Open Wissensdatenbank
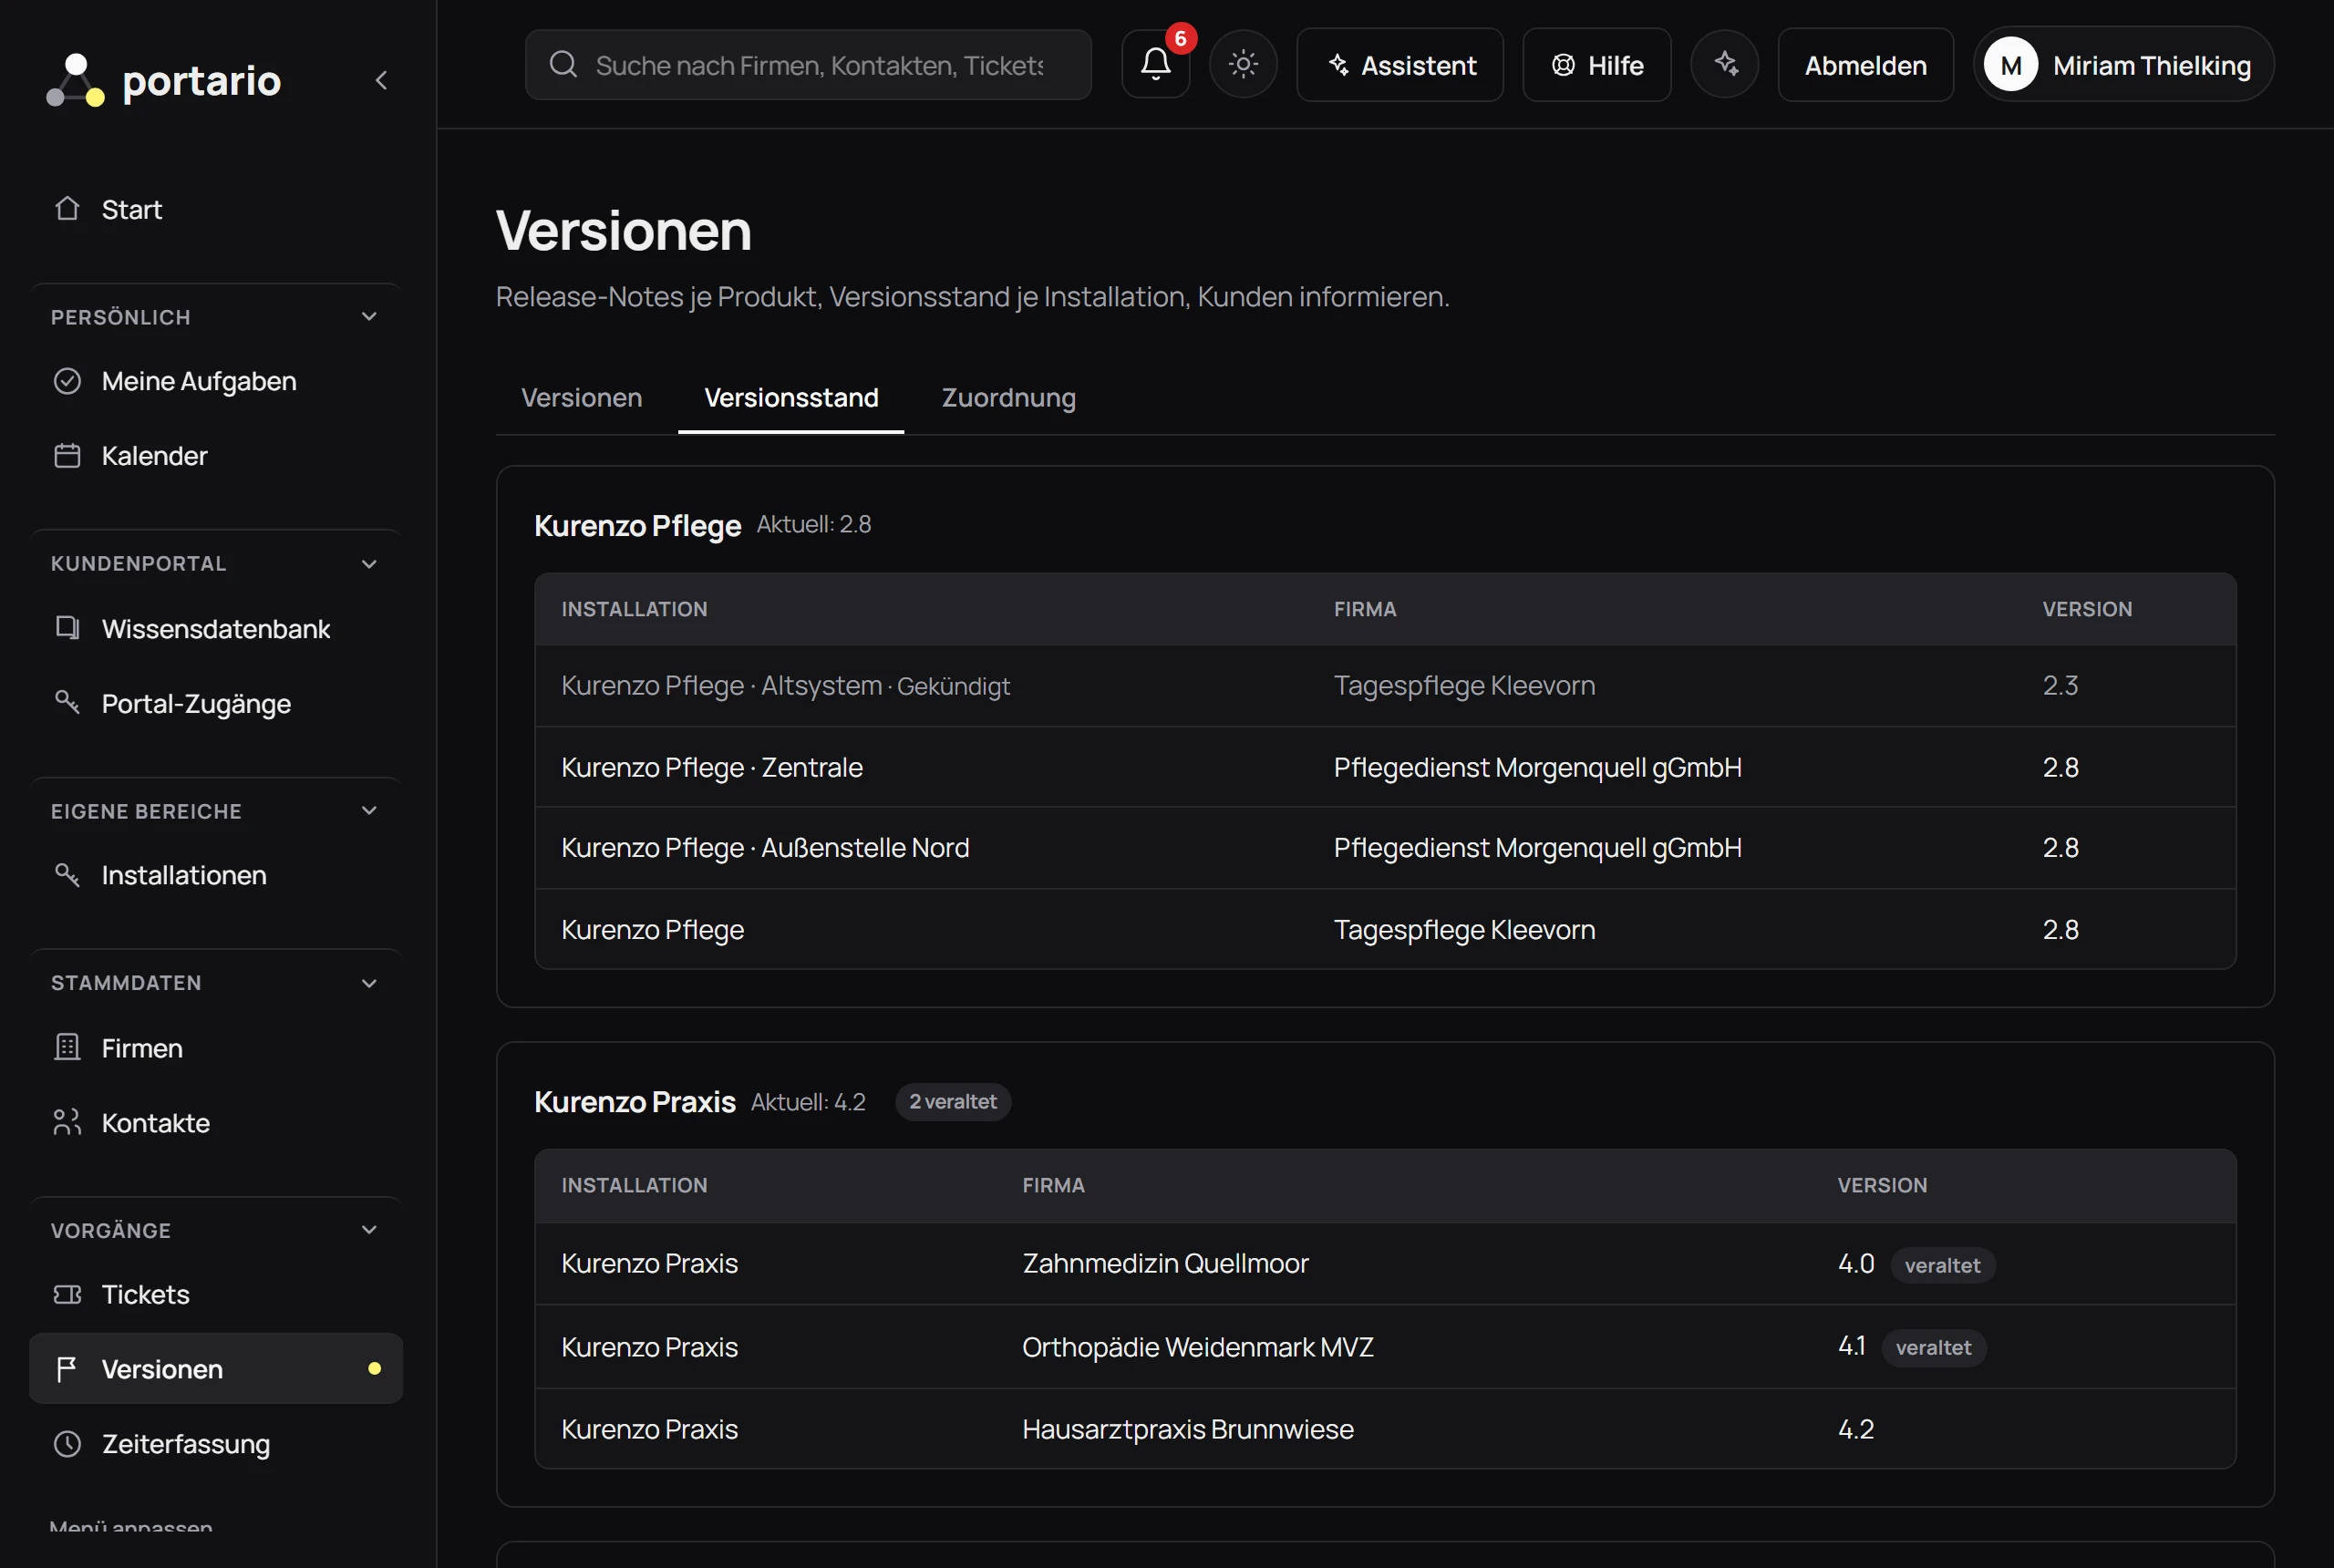This screenshot has height=1568, width=2334. tap(215, 628)
